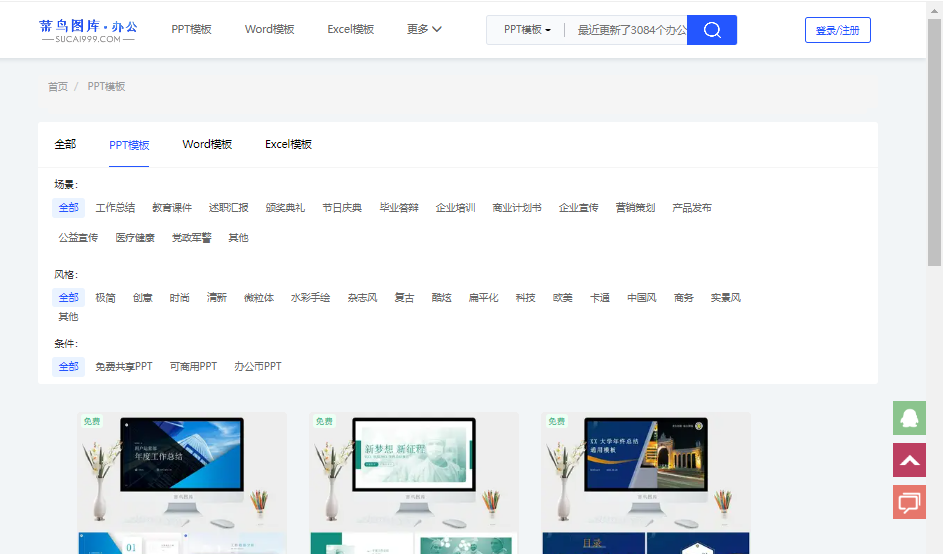Click the red back-to-top arrow icon

click(909, 460)
